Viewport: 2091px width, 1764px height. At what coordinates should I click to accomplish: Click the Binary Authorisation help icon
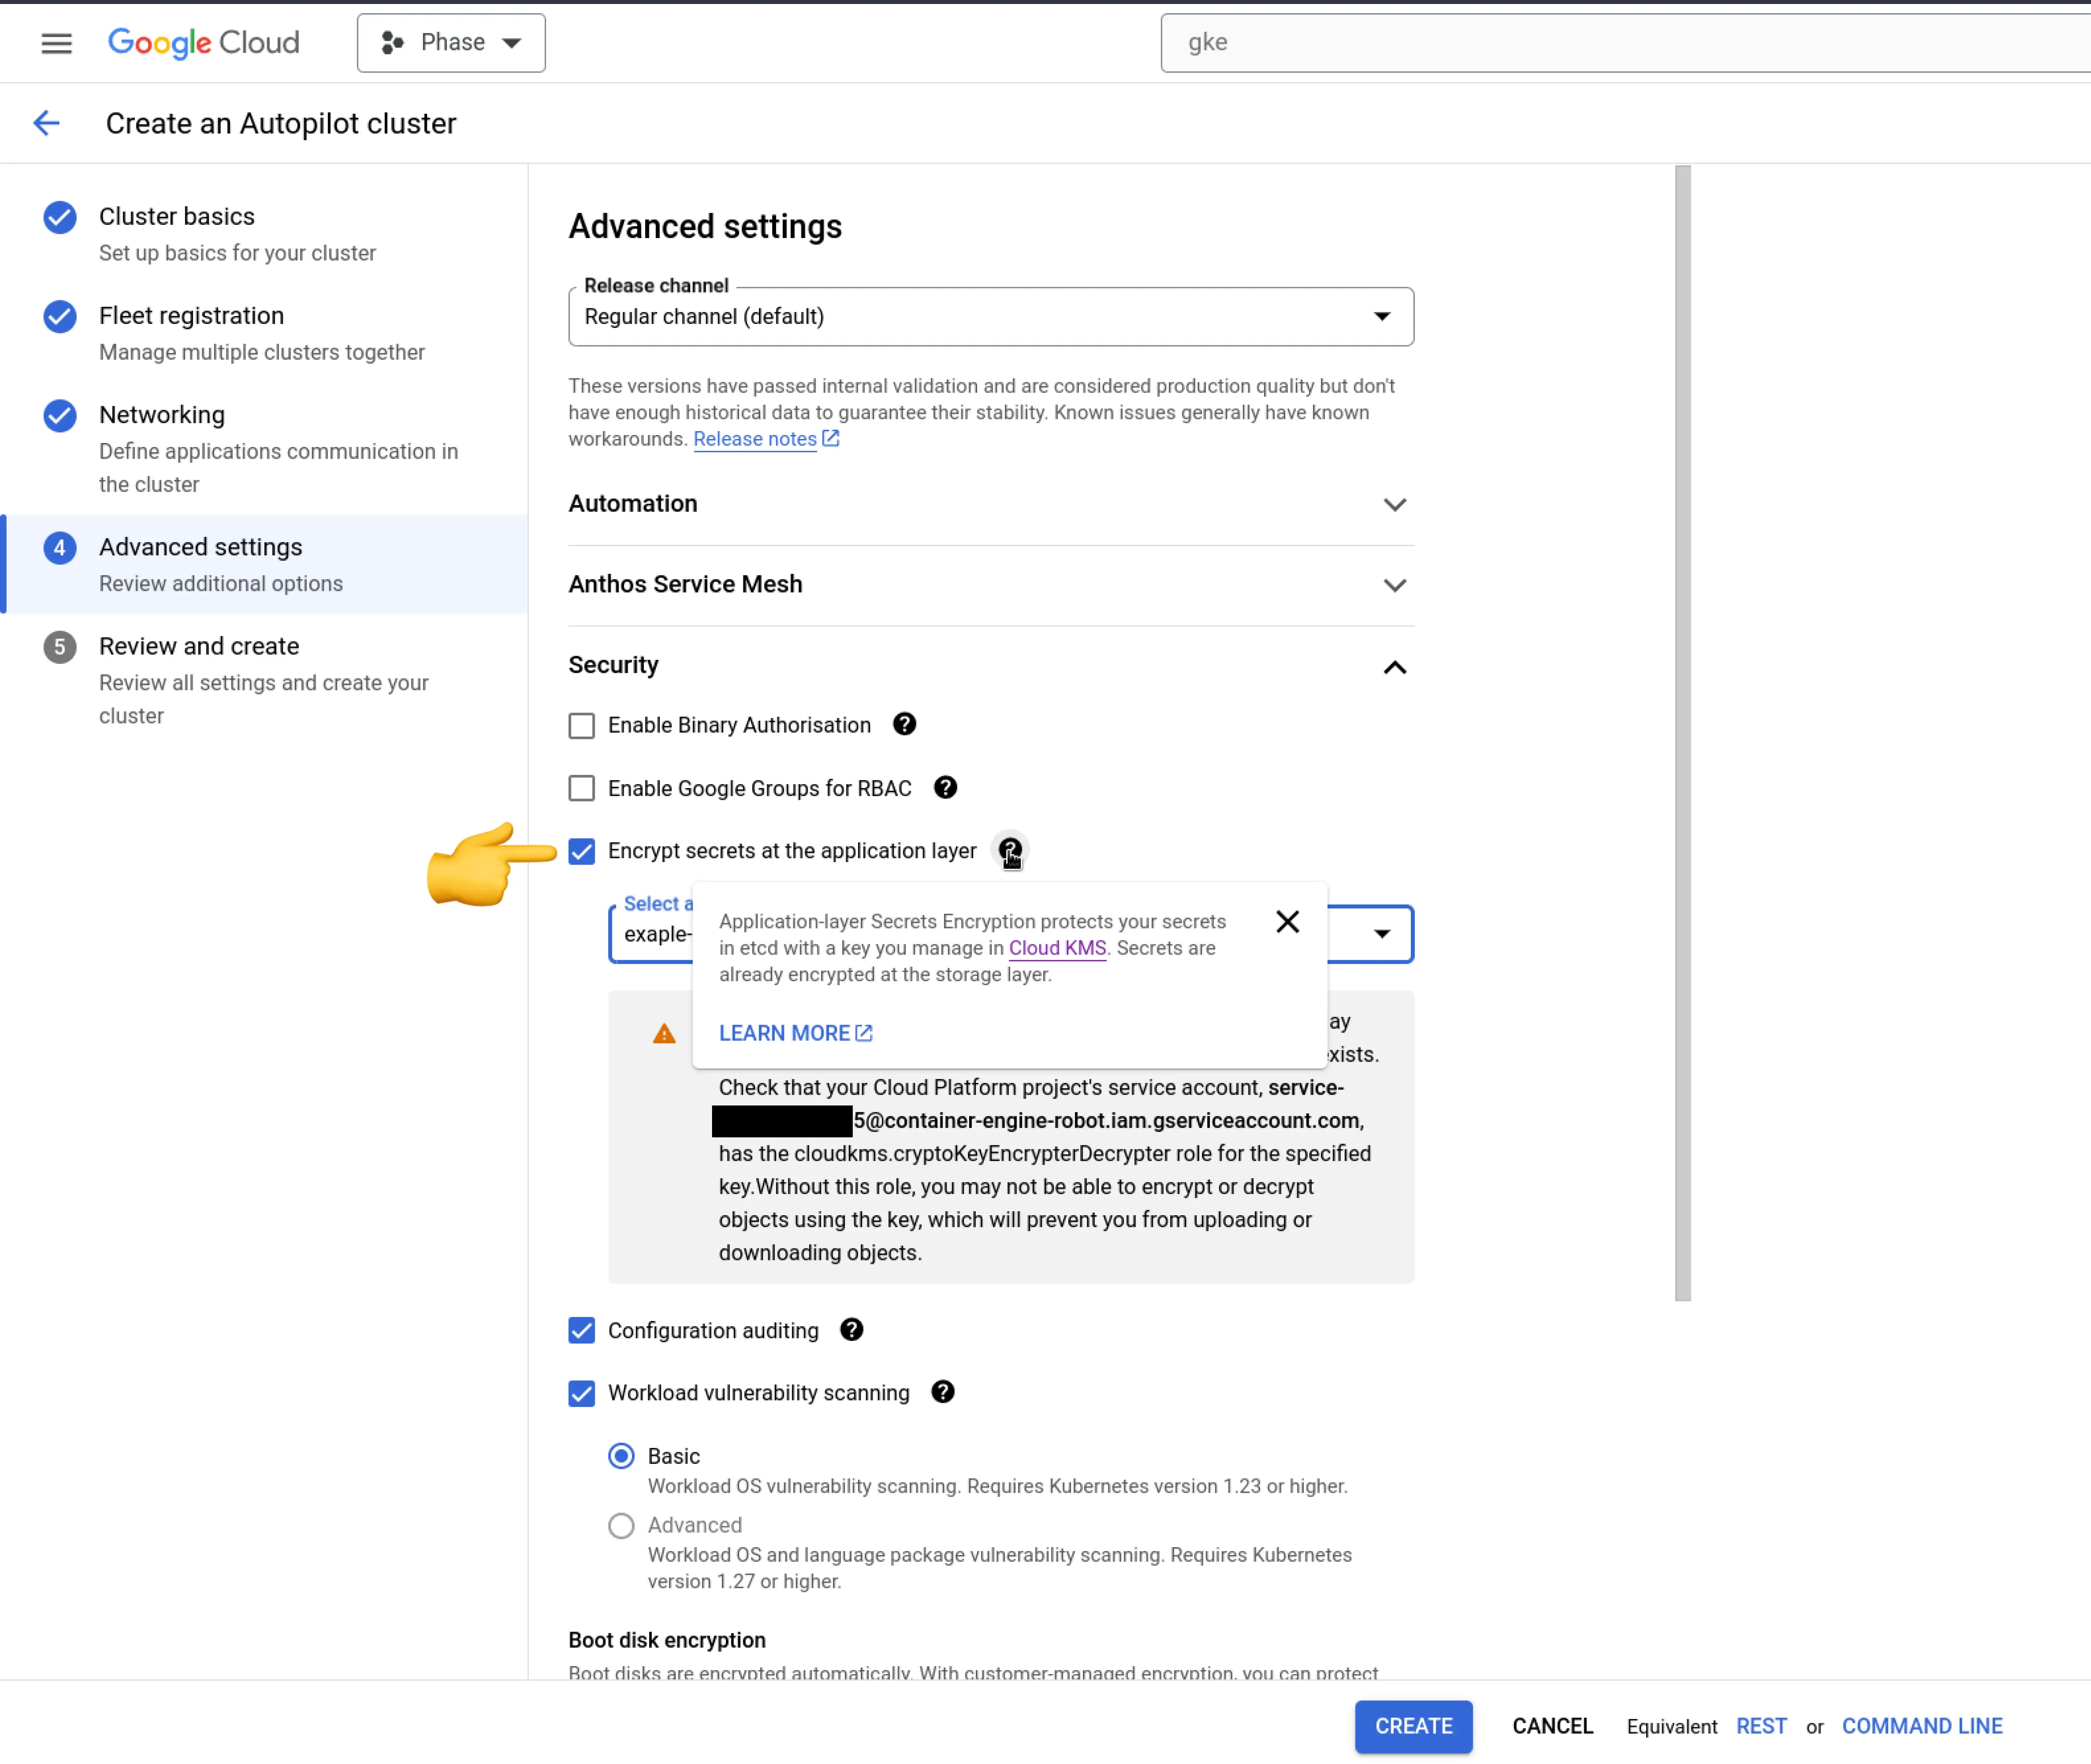(x=904, y=724)
